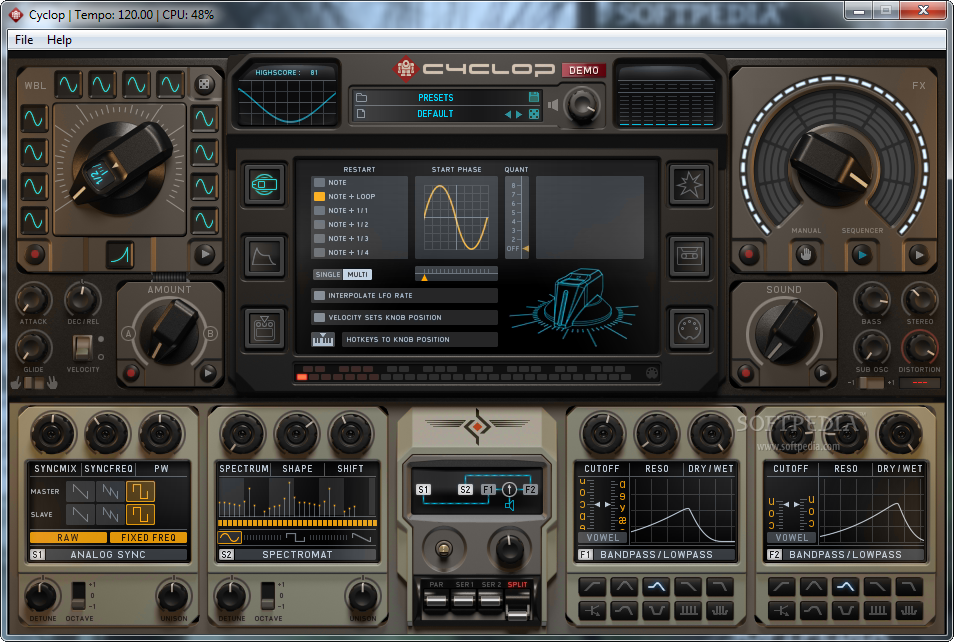Click the SOUND record button
The height and width of the screenshot is (642, 954).
point(745,372)
